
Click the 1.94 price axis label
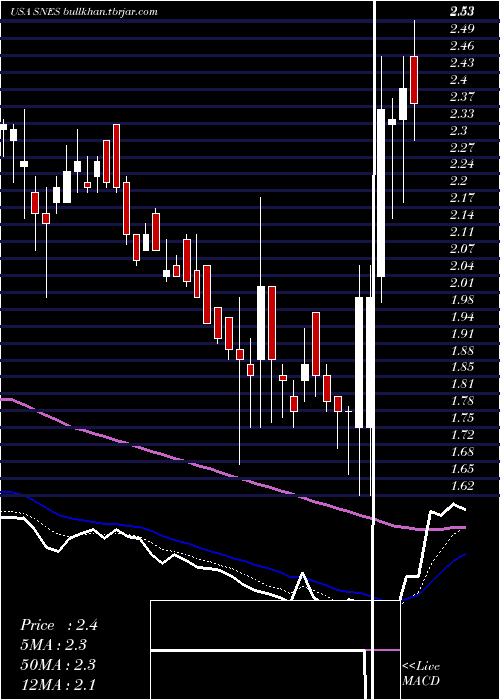click(462, 317)
